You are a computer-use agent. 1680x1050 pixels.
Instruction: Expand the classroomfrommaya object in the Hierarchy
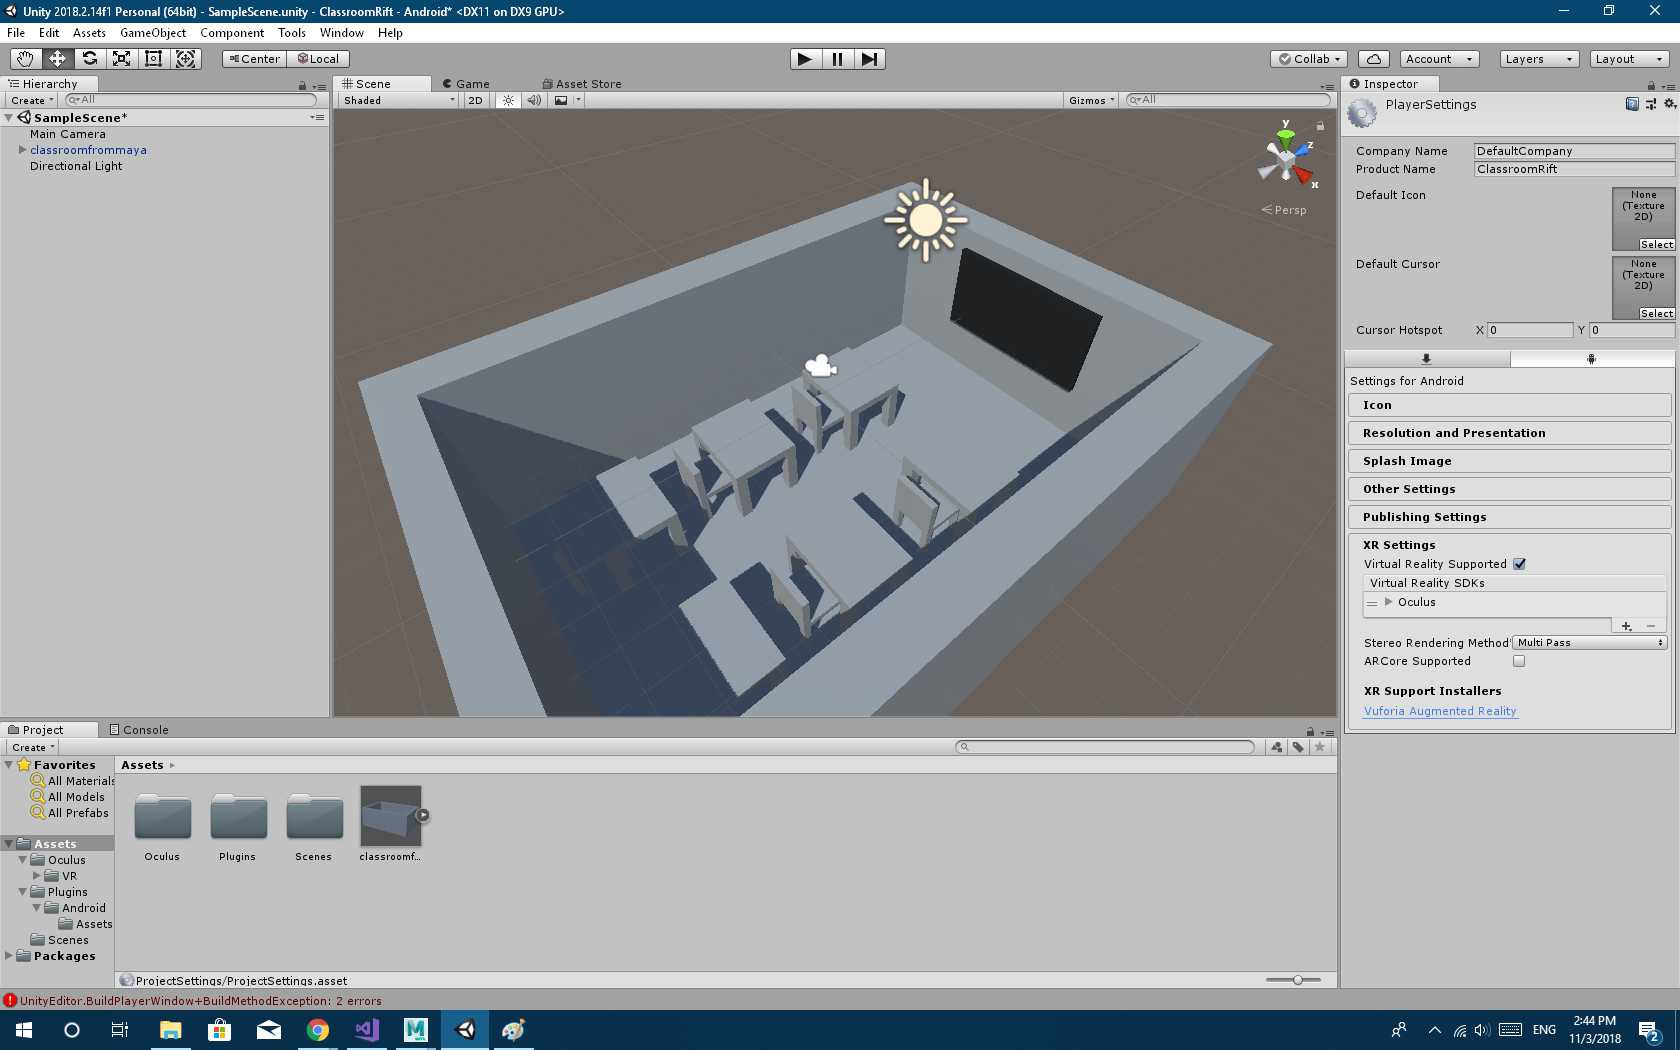click(x=22, y=150)
